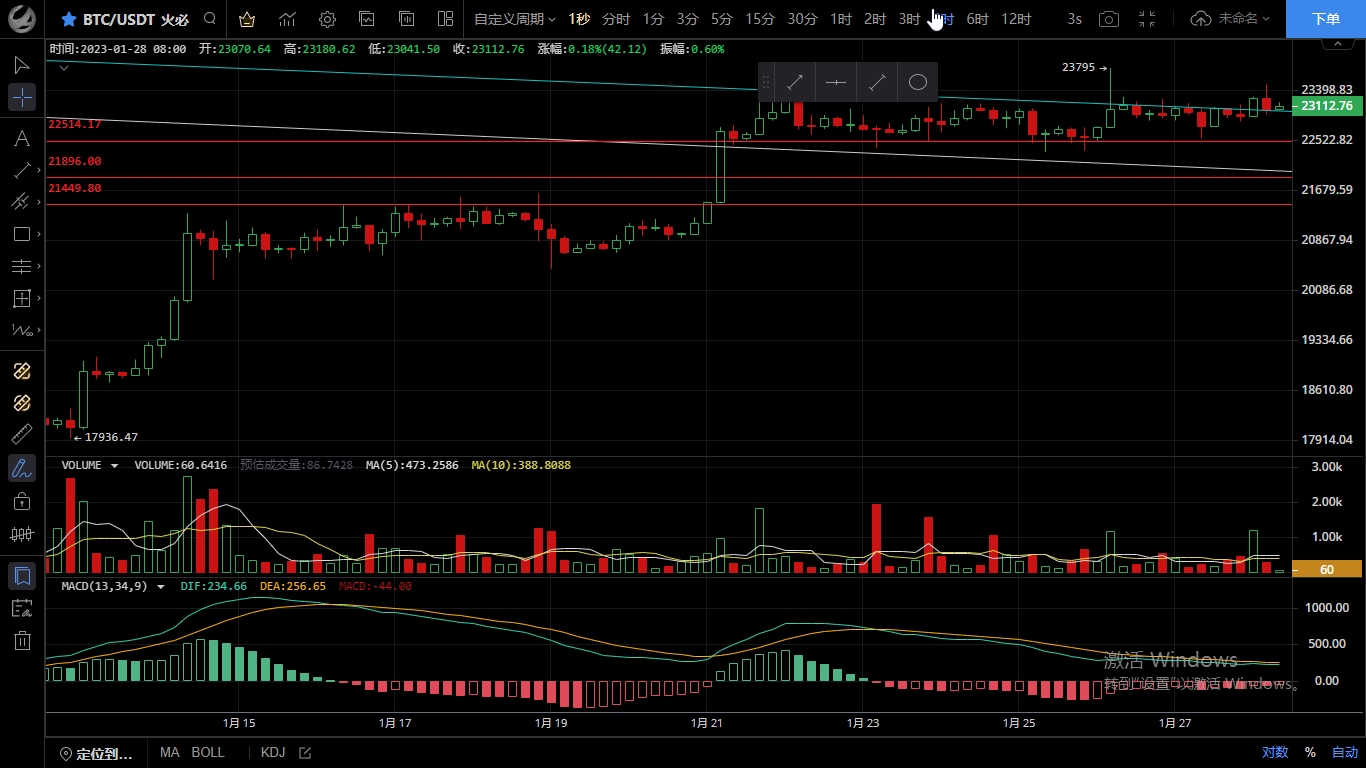Choose ellipse shape in floating toolbar
Screen dimensions: 1366x768
(x=917, y=83)
